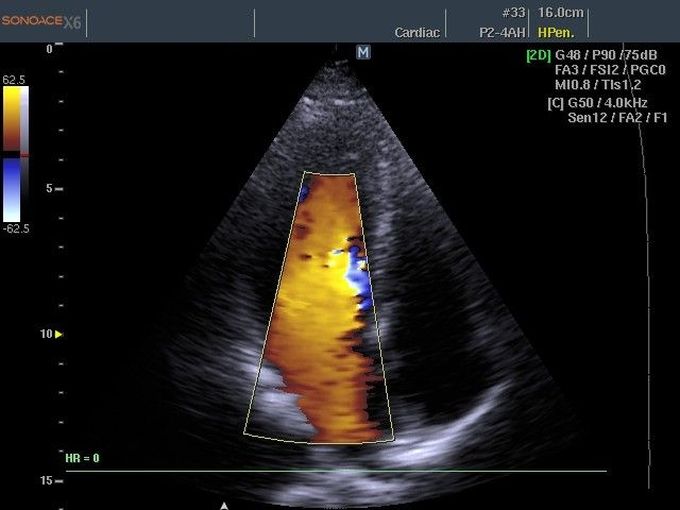Select the [C] color mode indicator
Viewport: 680px width, 510px height.
pyautogui.click(x=556, y=102)
